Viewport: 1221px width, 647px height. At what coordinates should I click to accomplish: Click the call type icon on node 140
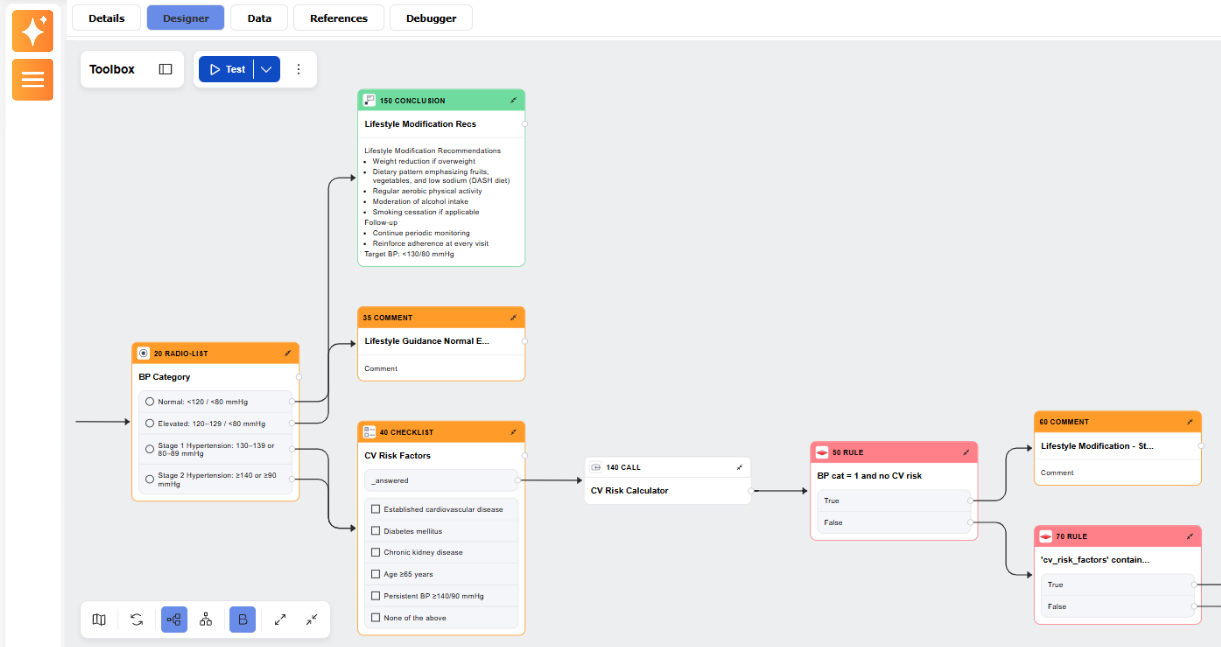tap(597, 467)
